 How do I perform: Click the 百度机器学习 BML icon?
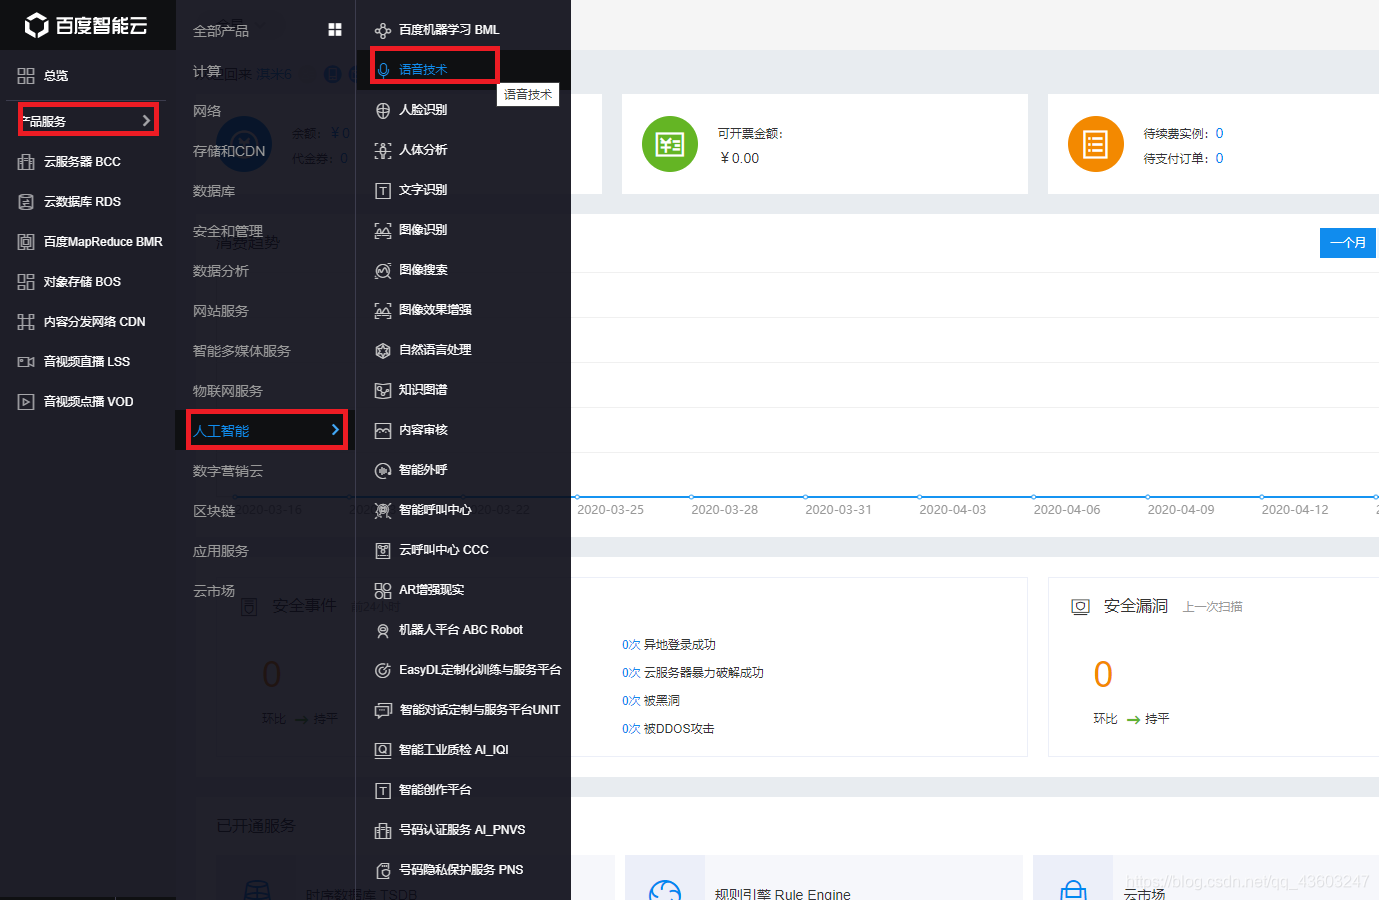tap(383, 31)
